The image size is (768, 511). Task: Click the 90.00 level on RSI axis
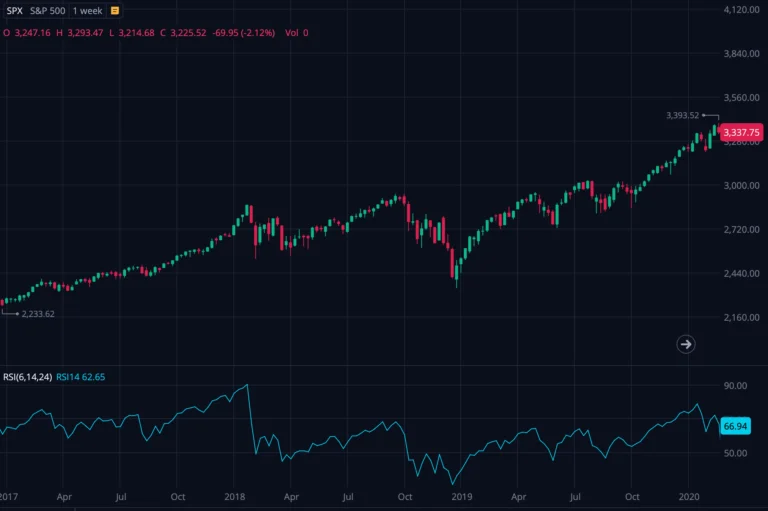(x=735, y=385)
